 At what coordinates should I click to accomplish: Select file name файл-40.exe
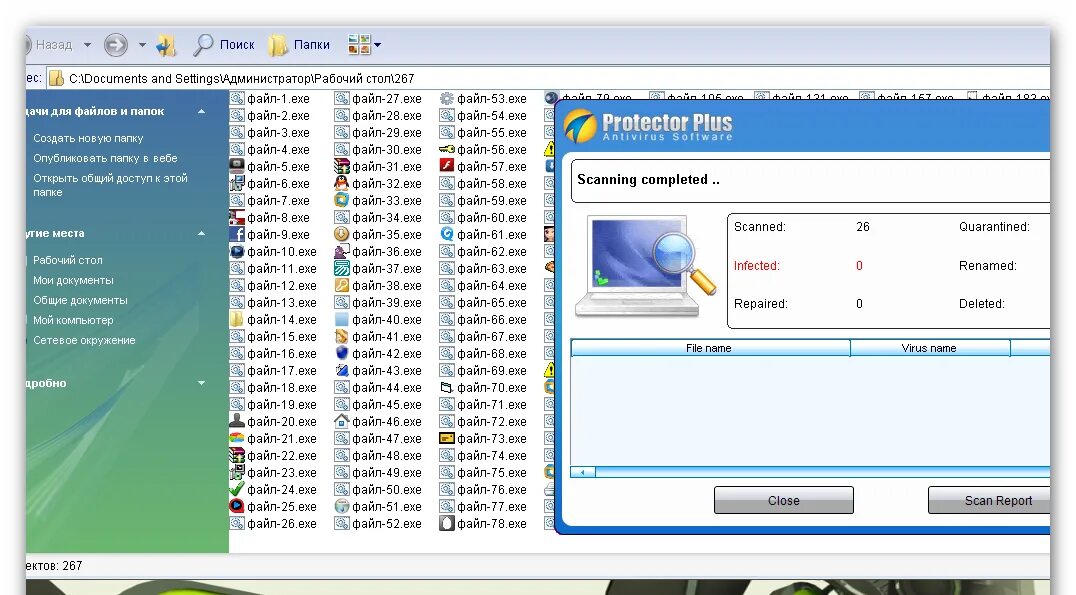[x=387, y=320]
